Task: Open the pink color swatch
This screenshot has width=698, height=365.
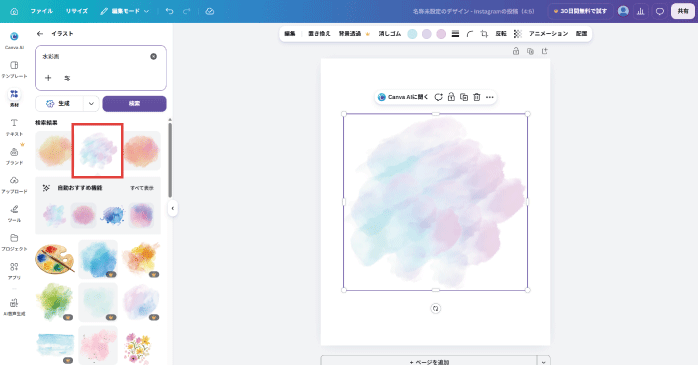Action: pyautogui.click(x=441, y=34)
